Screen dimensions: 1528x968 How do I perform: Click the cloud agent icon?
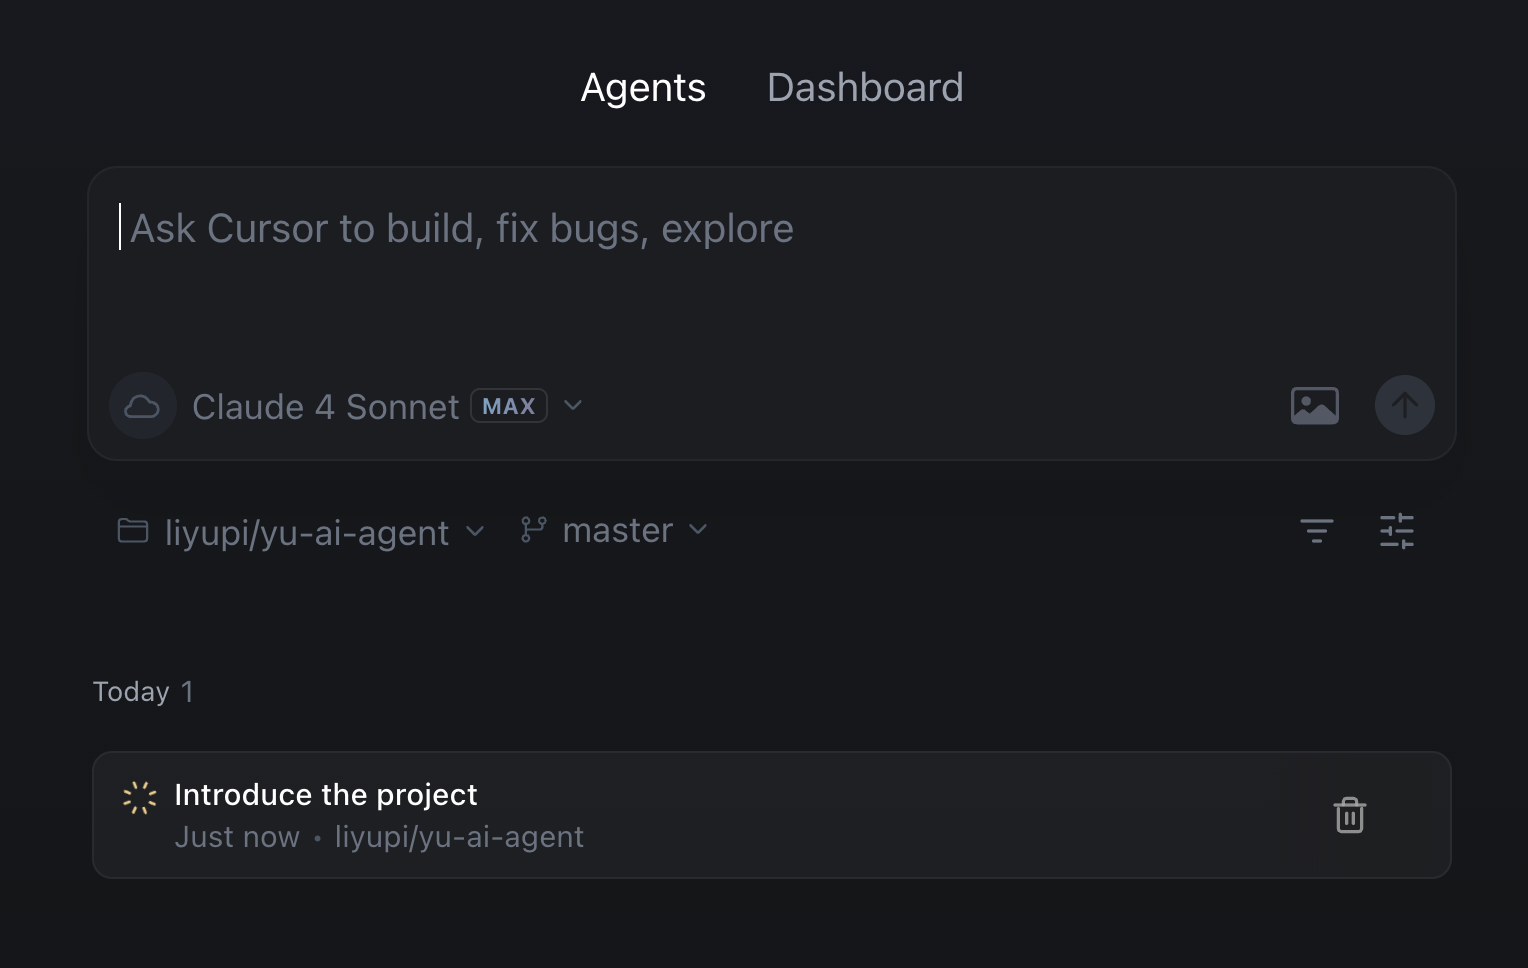tap(142, 406)
